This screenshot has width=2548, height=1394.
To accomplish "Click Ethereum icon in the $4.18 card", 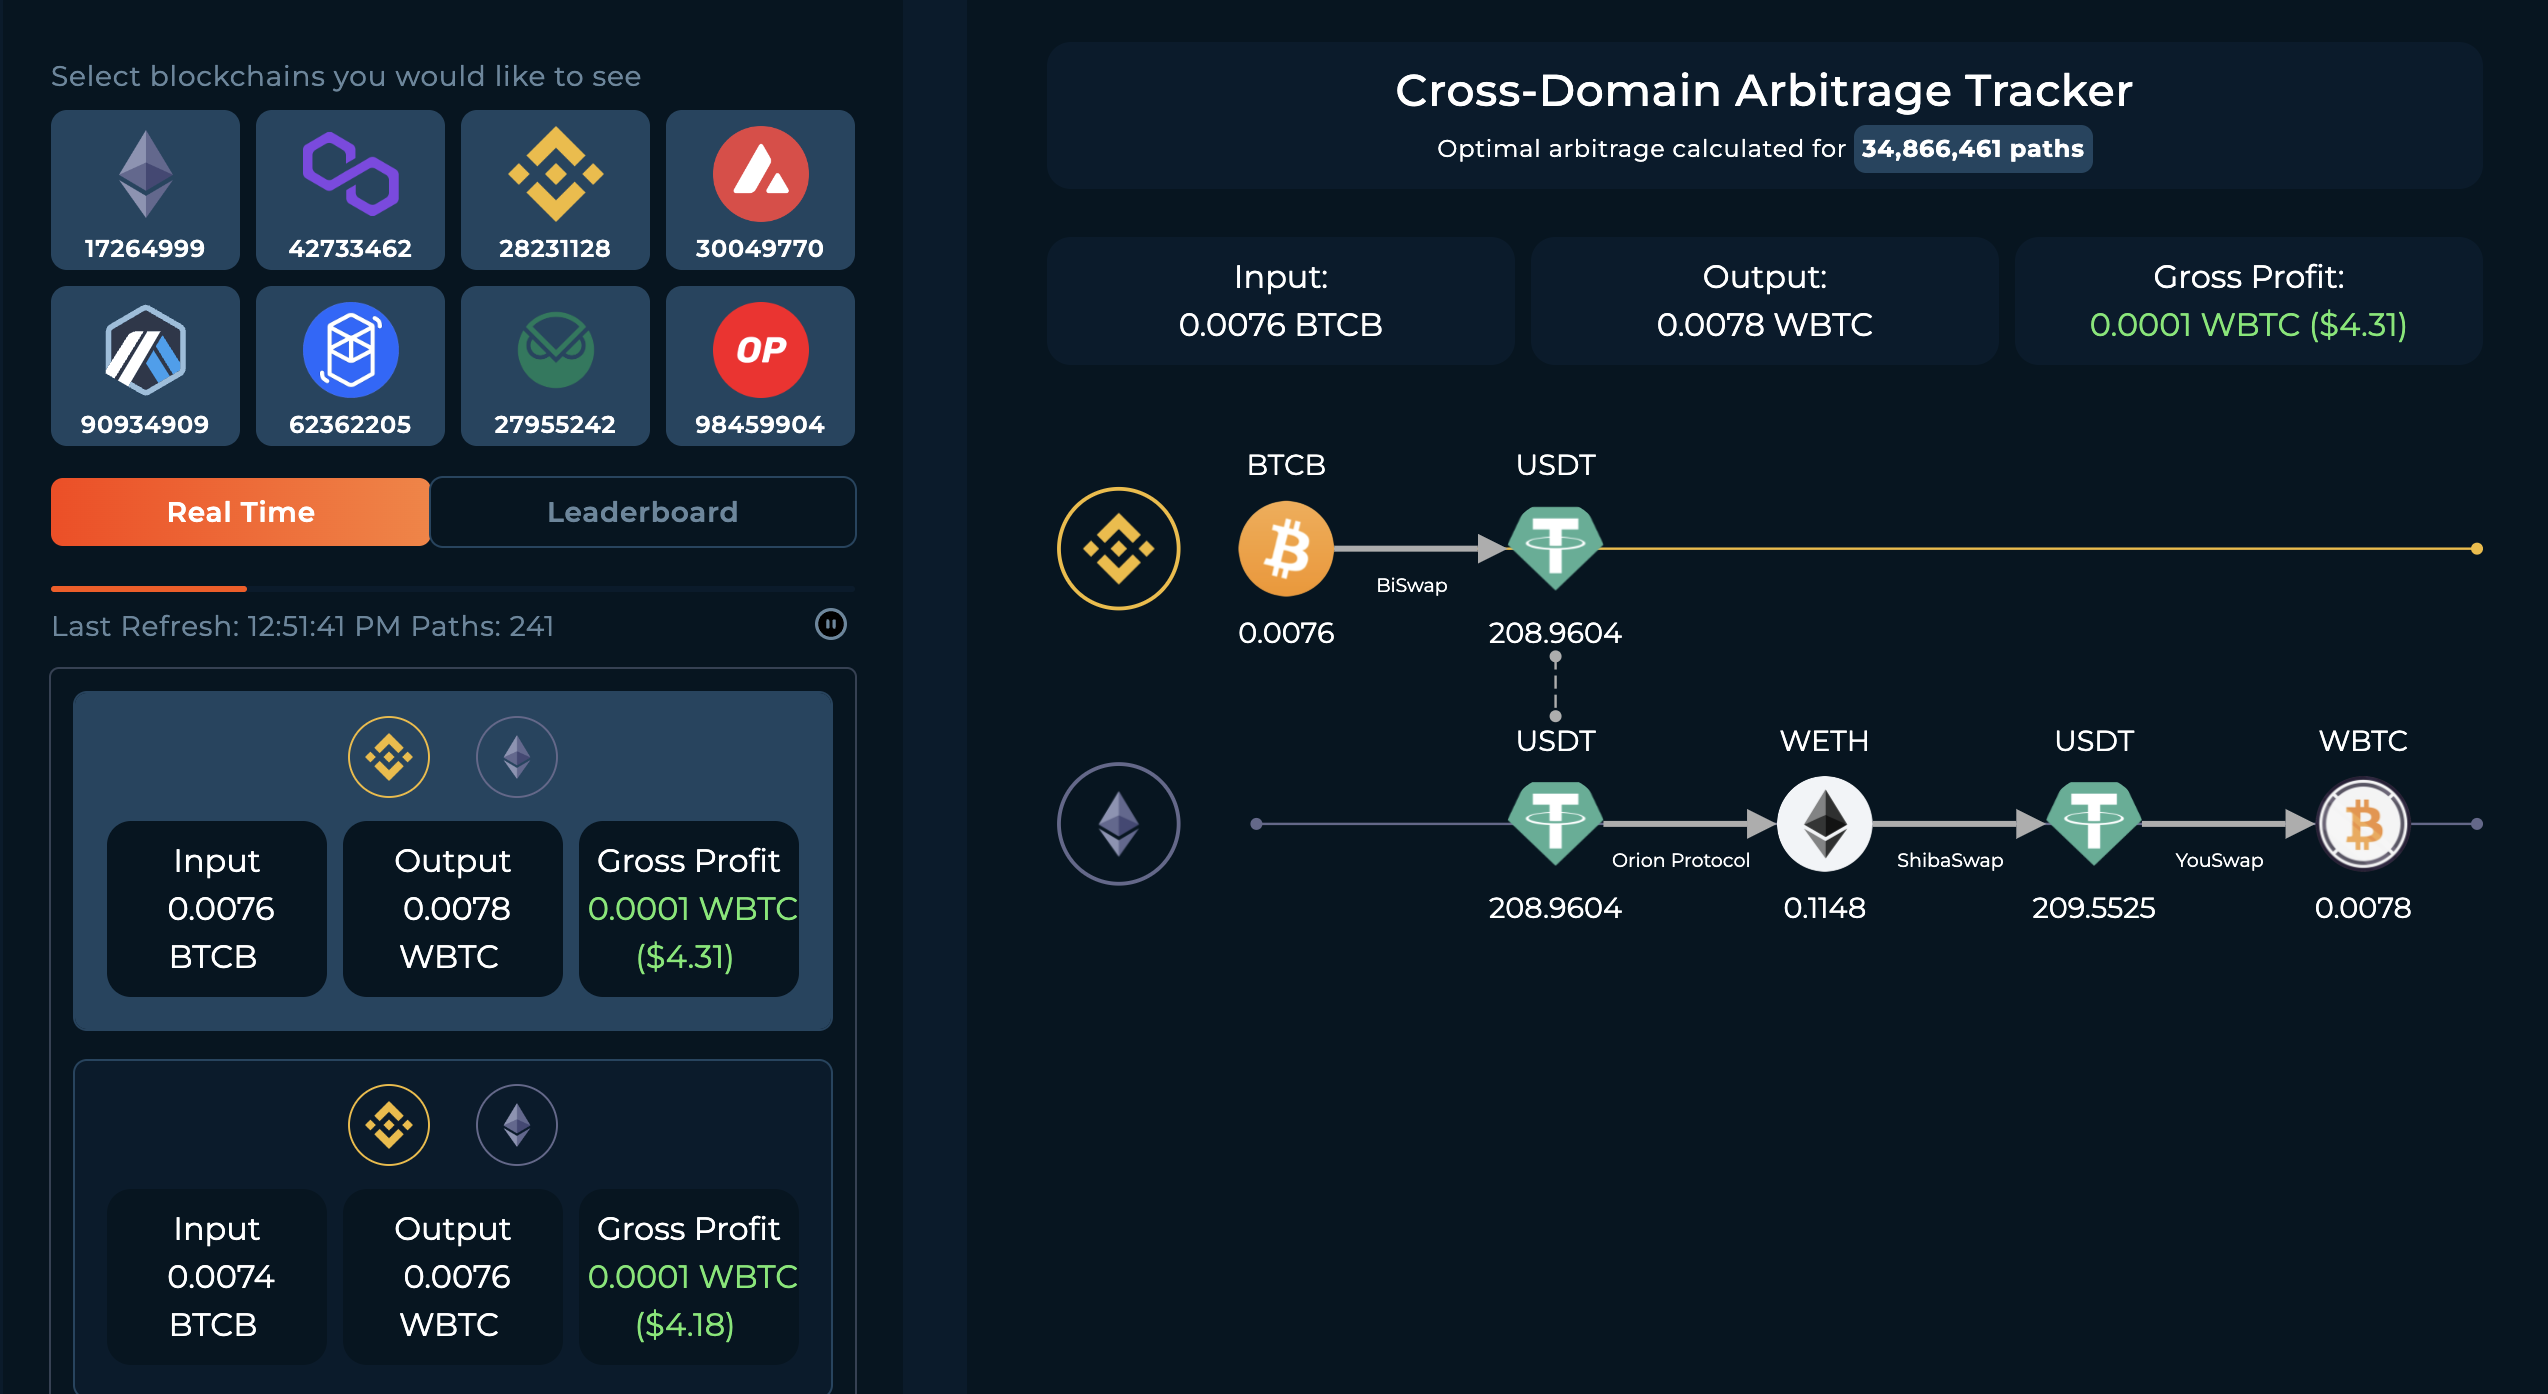I will coord(517,1125).
